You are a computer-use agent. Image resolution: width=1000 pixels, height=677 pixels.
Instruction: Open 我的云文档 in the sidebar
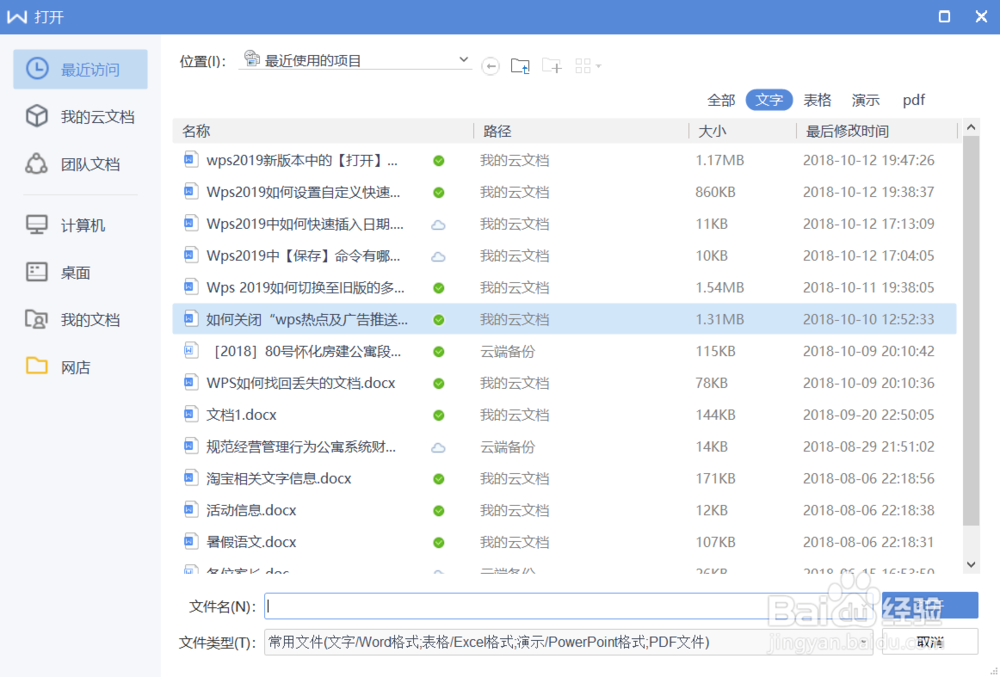click(x=80, y=117)
